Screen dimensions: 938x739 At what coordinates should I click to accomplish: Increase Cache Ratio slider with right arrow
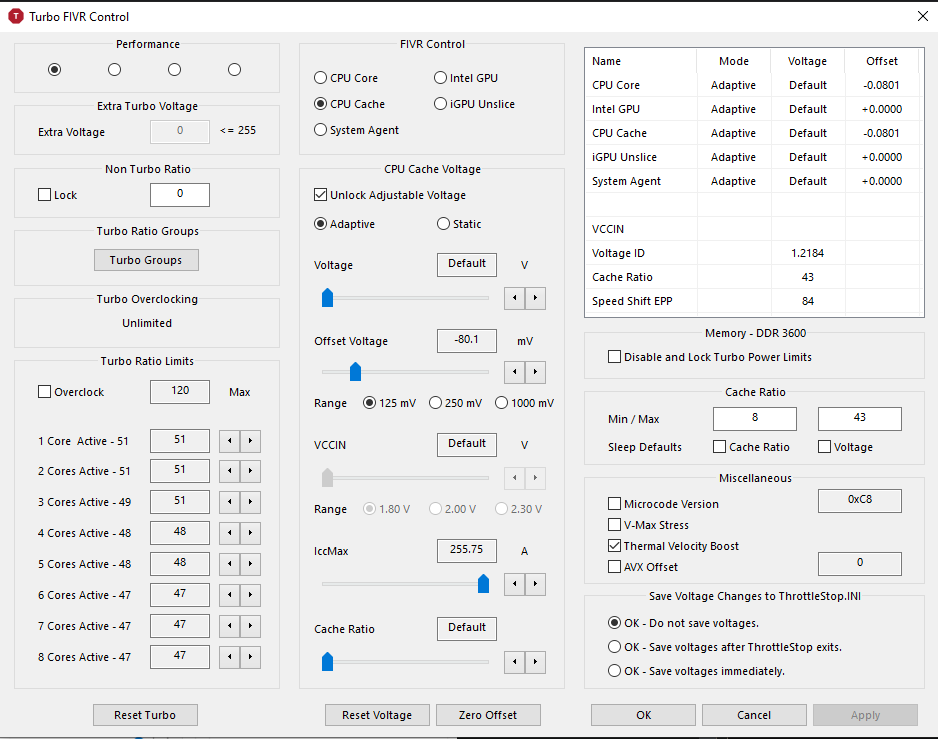pyautogui.click(x=536, y=662)
